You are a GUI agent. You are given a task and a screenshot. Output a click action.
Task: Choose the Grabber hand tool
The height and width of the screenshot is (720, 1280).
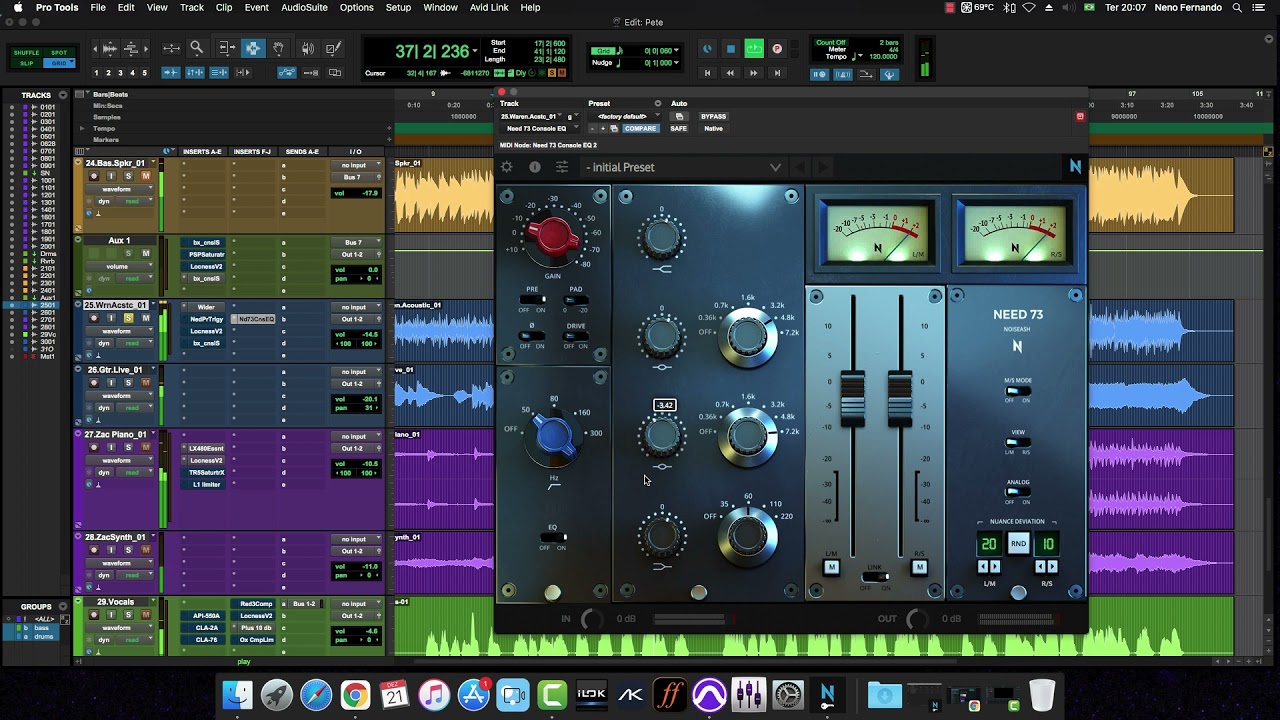click(279, 48)
